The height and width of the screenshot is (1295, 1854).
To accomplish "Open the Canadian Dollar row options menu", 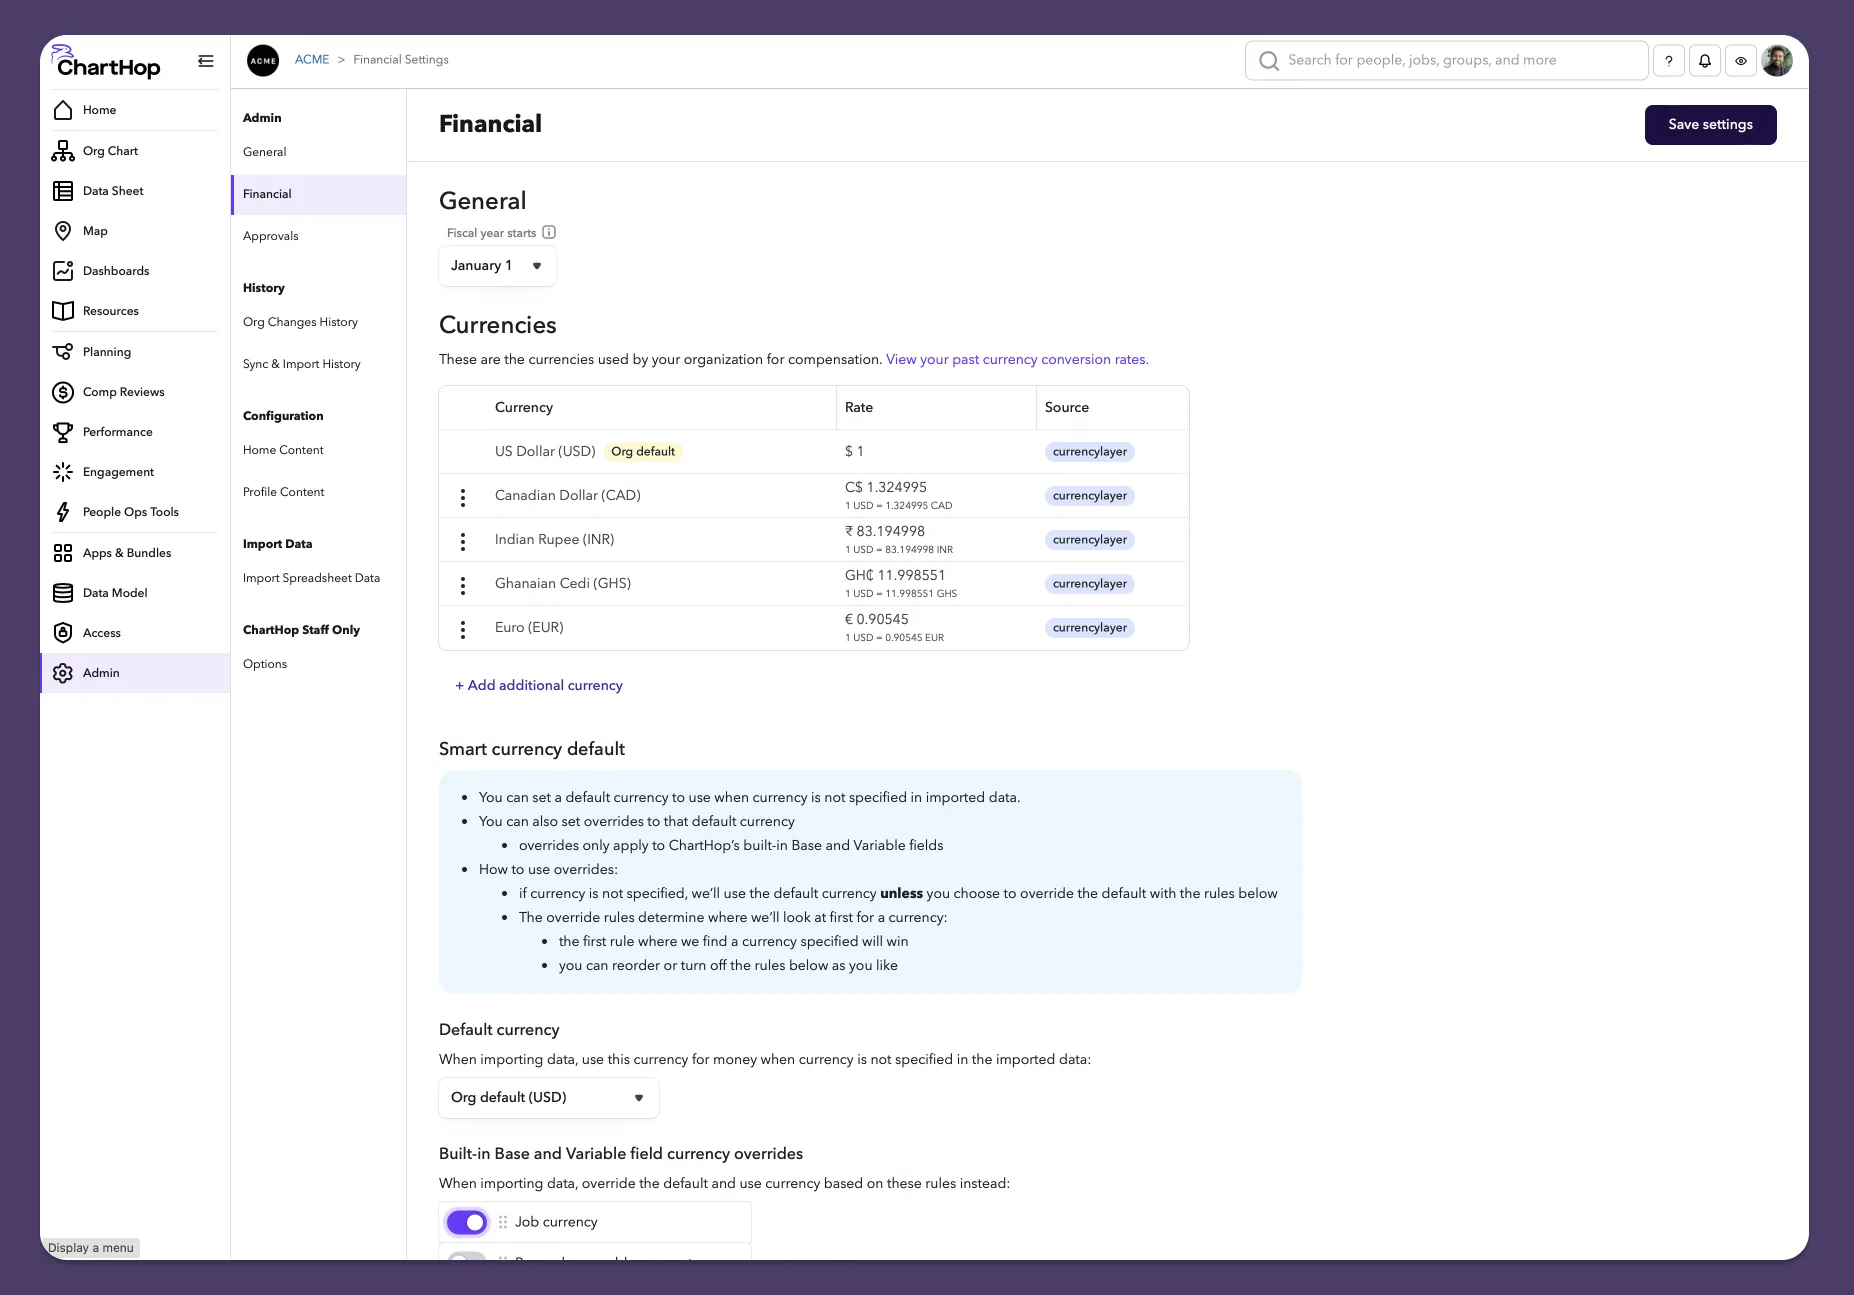I will tap(462, 497).
